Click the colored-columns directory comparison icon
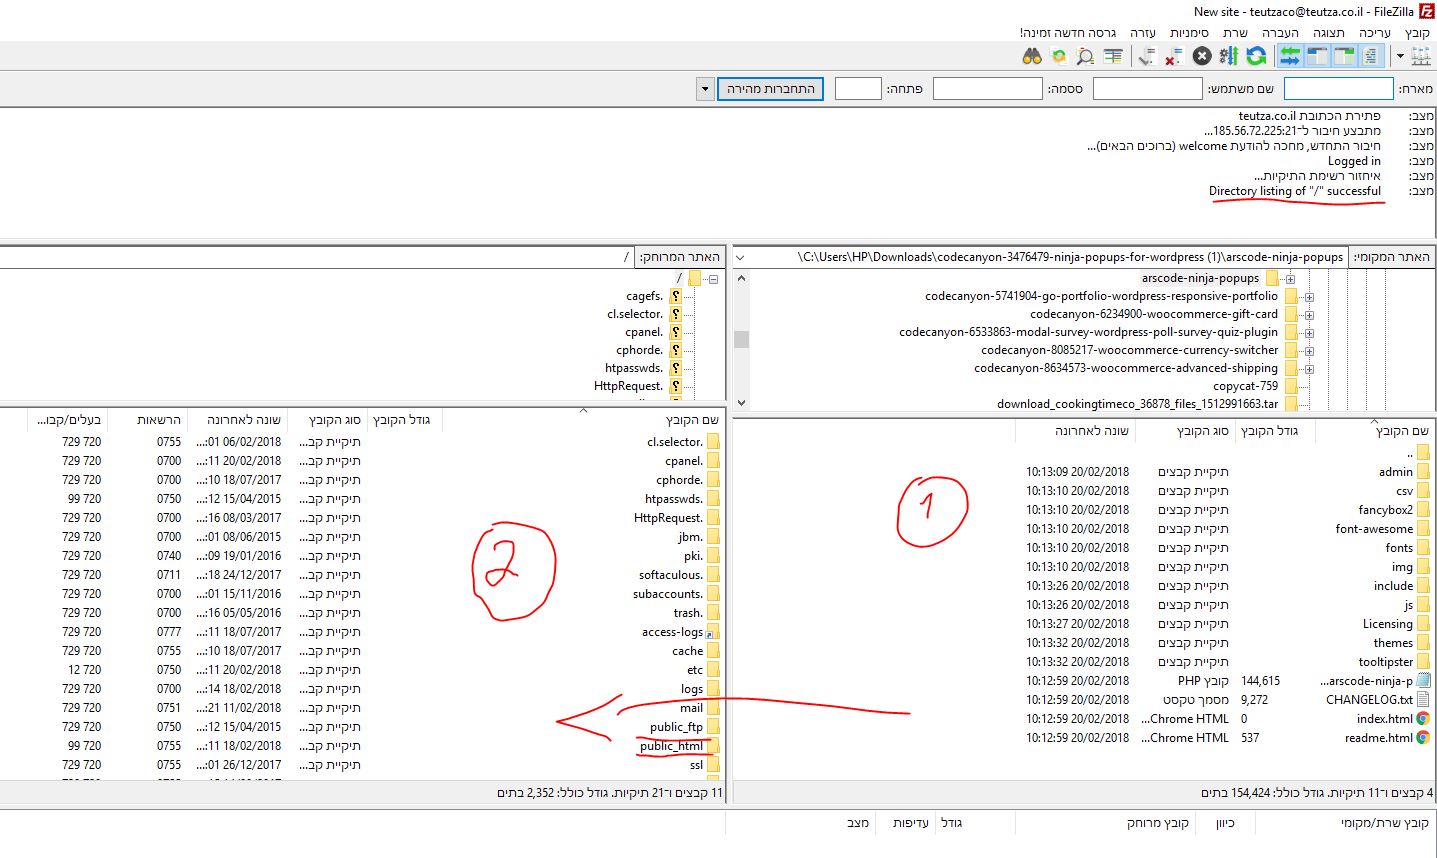The height and width of the screenshot is (858, 1437). 1113,56
